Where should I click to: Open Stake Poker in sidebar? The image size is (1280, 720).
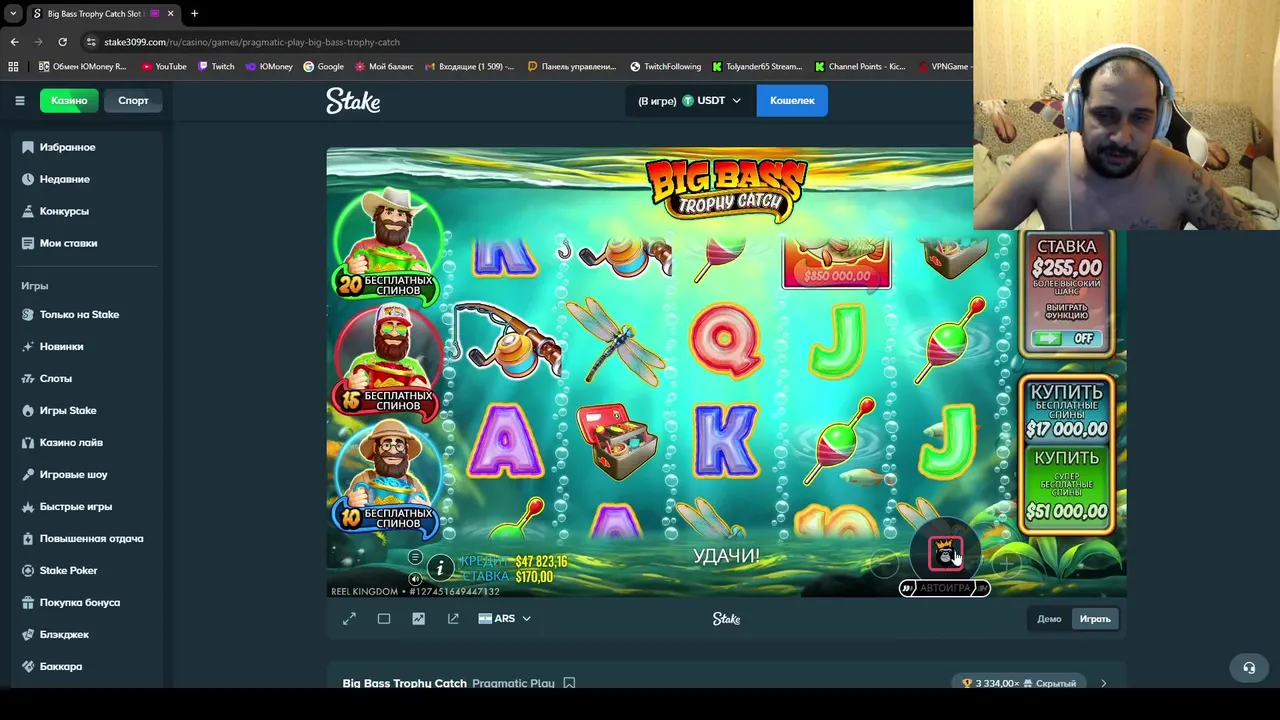coord(87,570)
